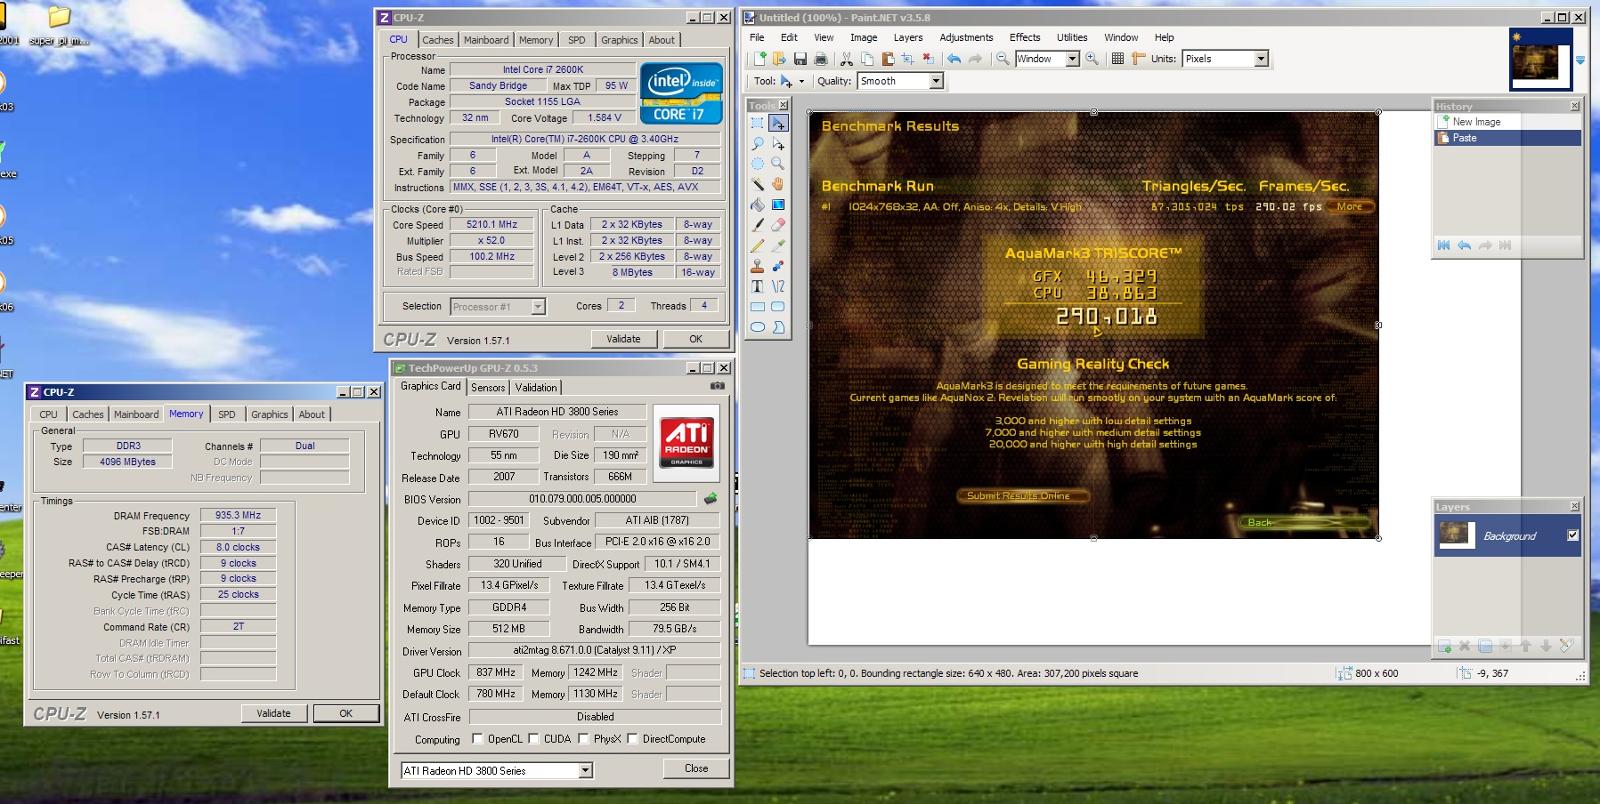The height and width of the screenshot is (804, 1600).
Task: Toggle the PhysX checkbox in GPU-Z
Action: coord(583,739)
